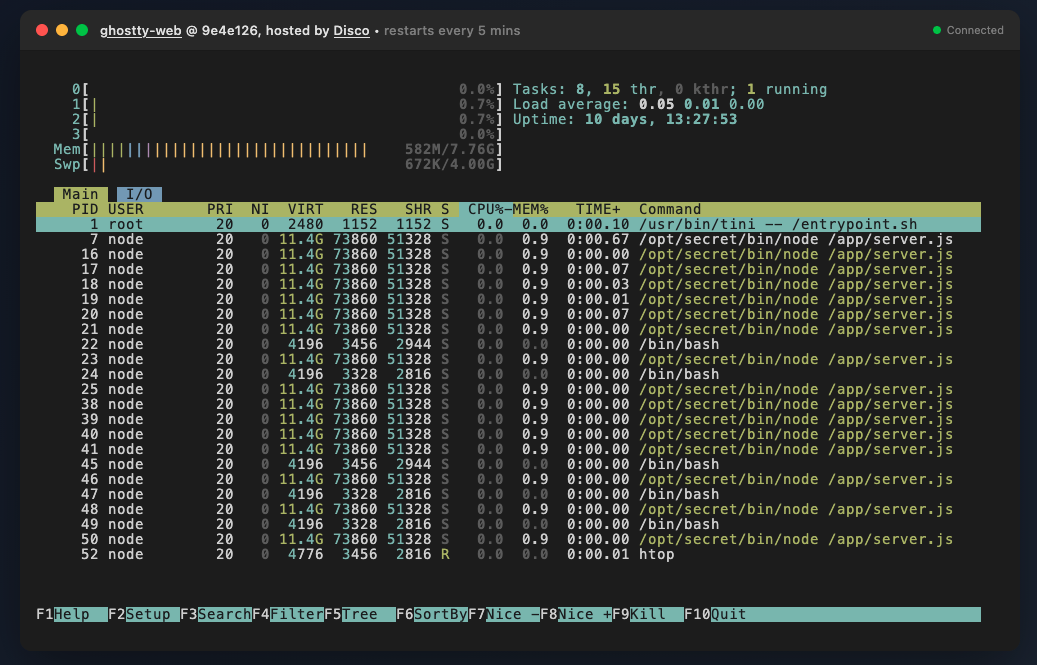
Task: Select PID 41 process row
Action: [508, 449]
